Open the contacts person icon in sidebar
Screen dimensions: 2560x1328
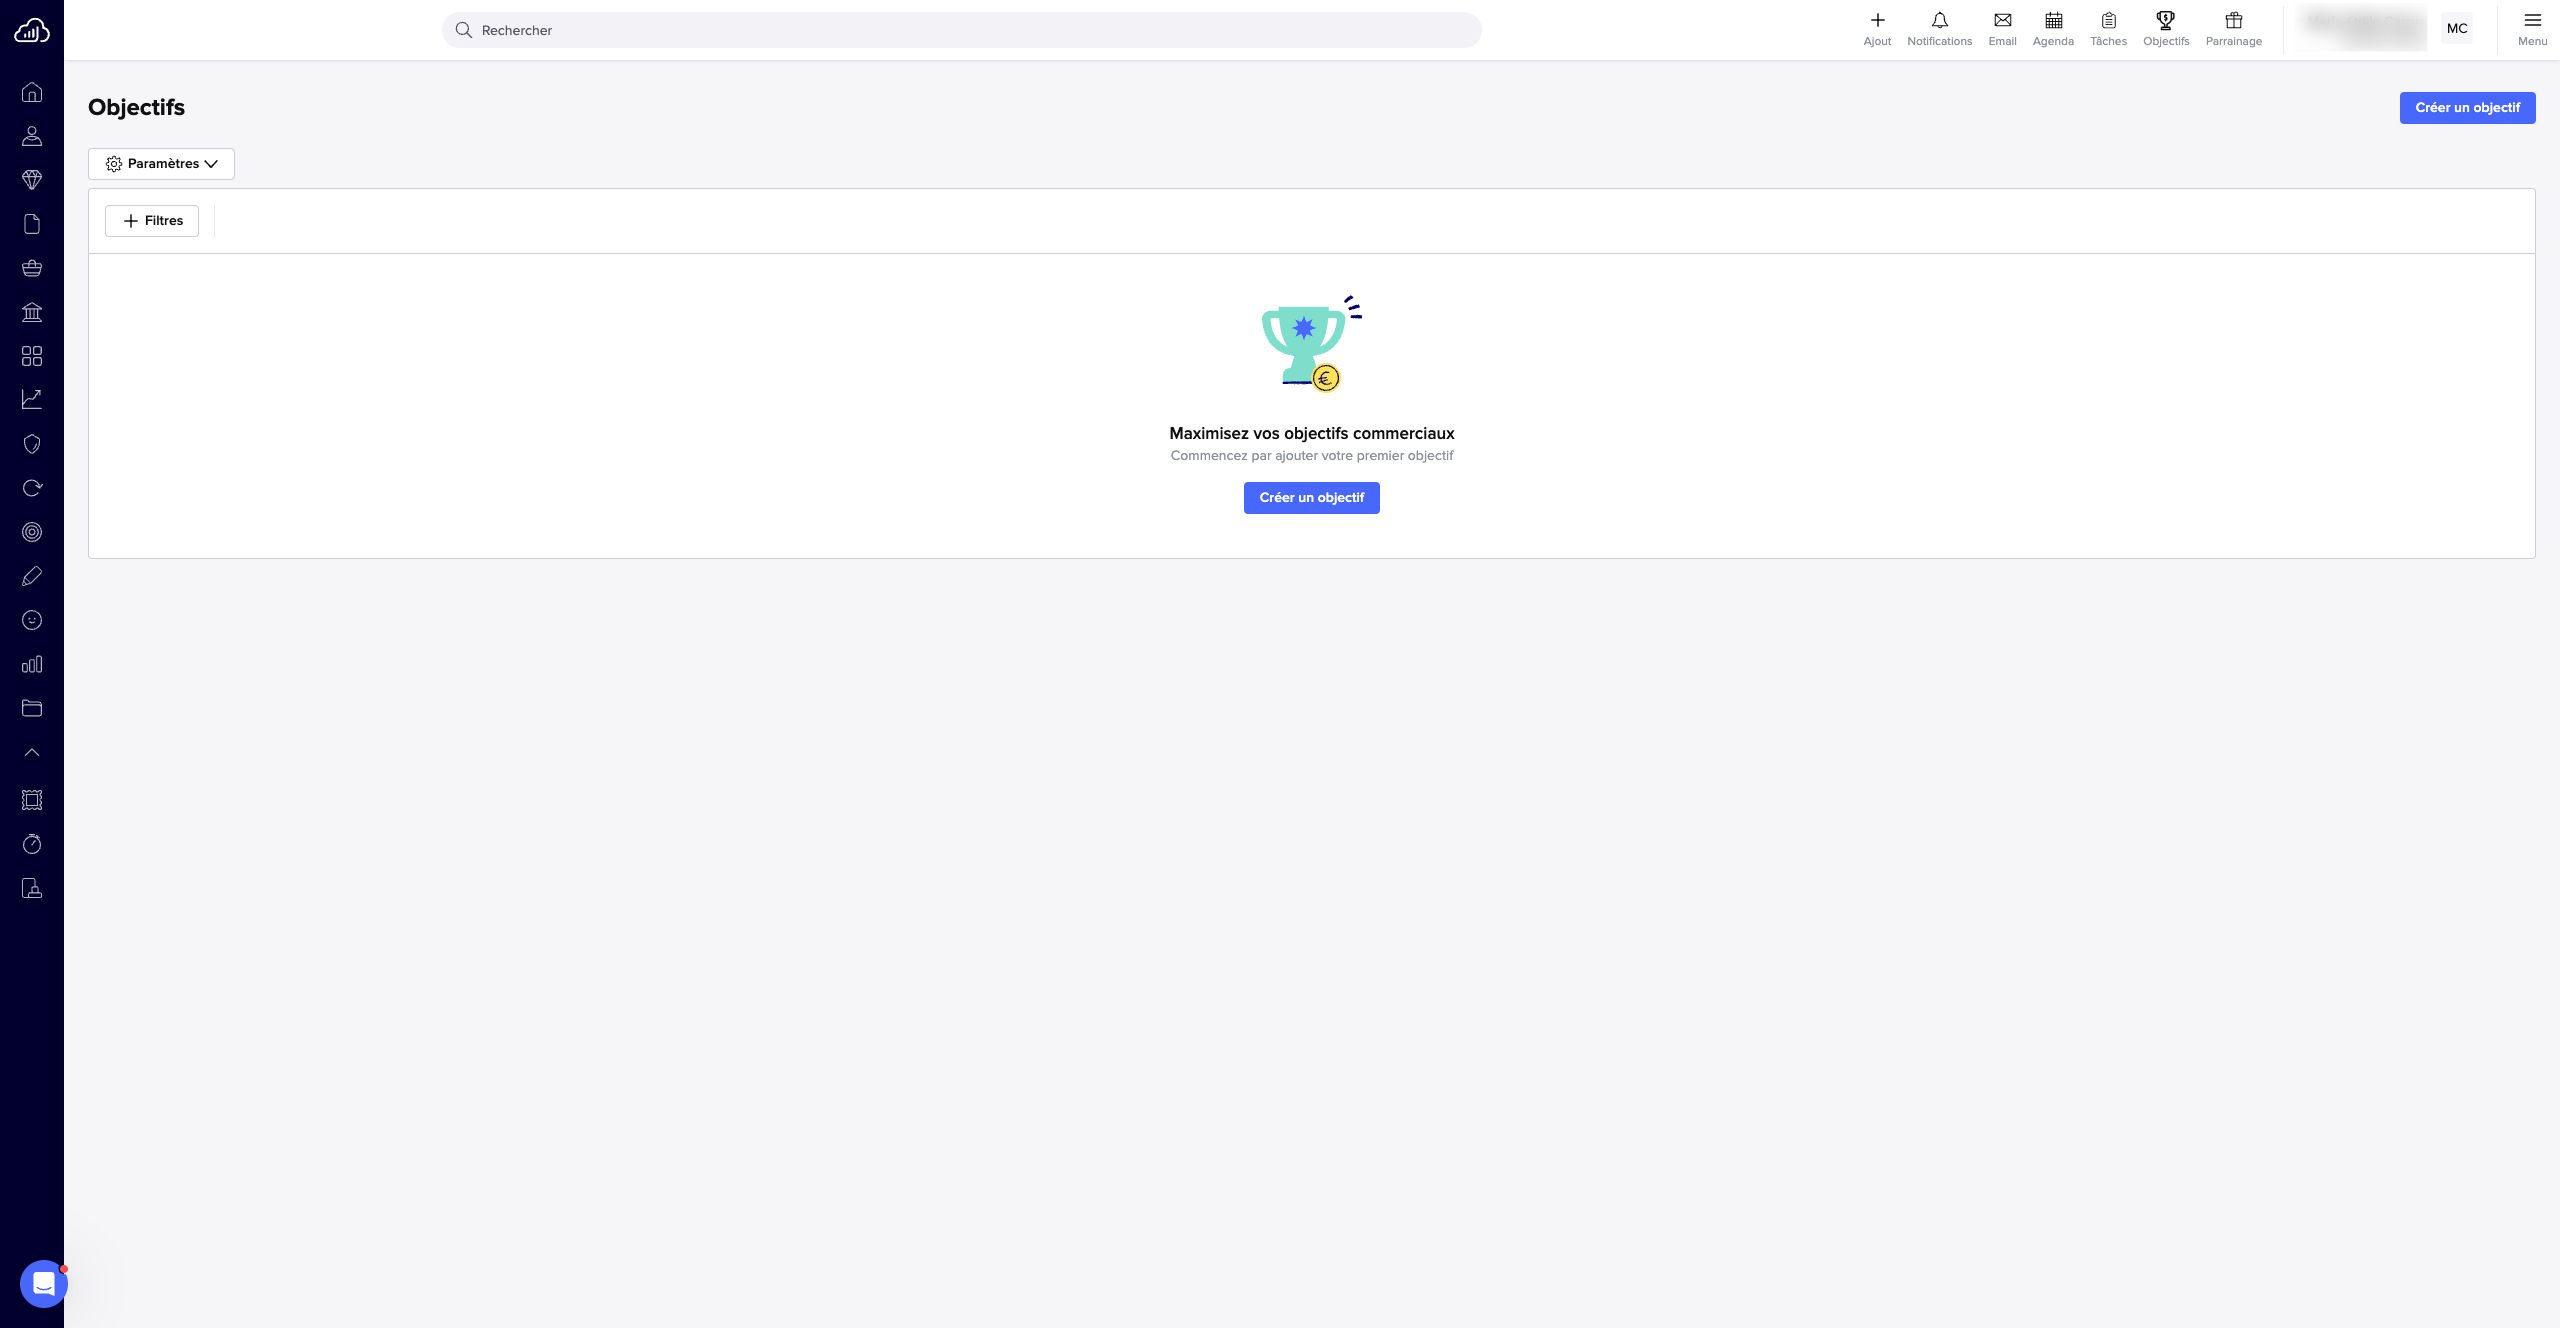(x=32, y=136)
